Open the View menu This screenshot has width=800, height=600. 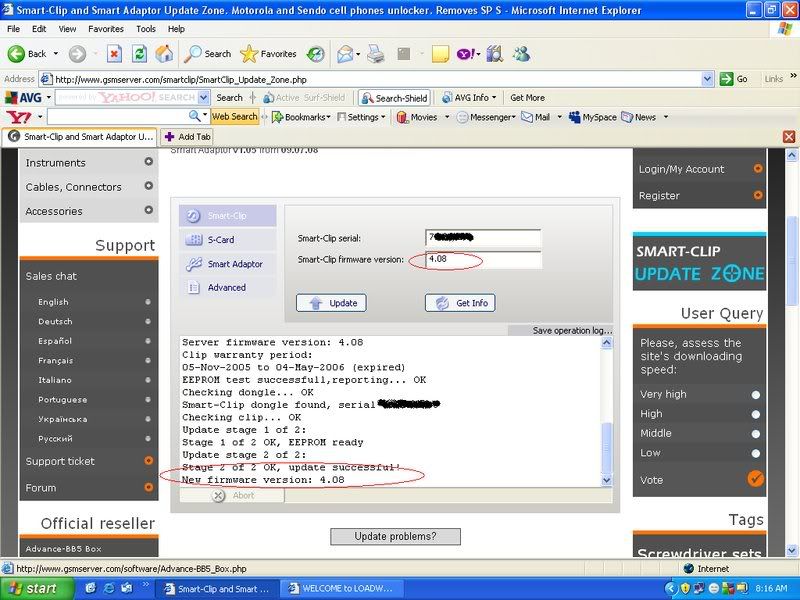(x=67, y=29)
